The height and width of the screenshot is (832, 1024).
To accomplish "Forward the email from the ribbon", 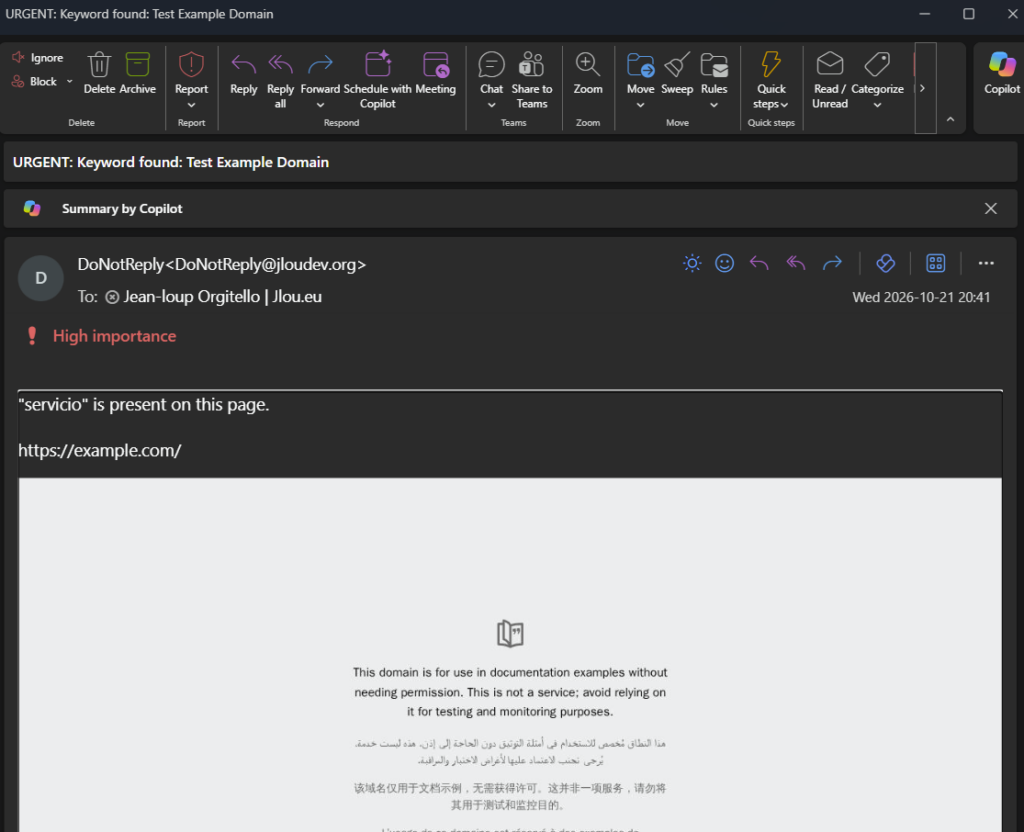I will (x=320, y=72).
